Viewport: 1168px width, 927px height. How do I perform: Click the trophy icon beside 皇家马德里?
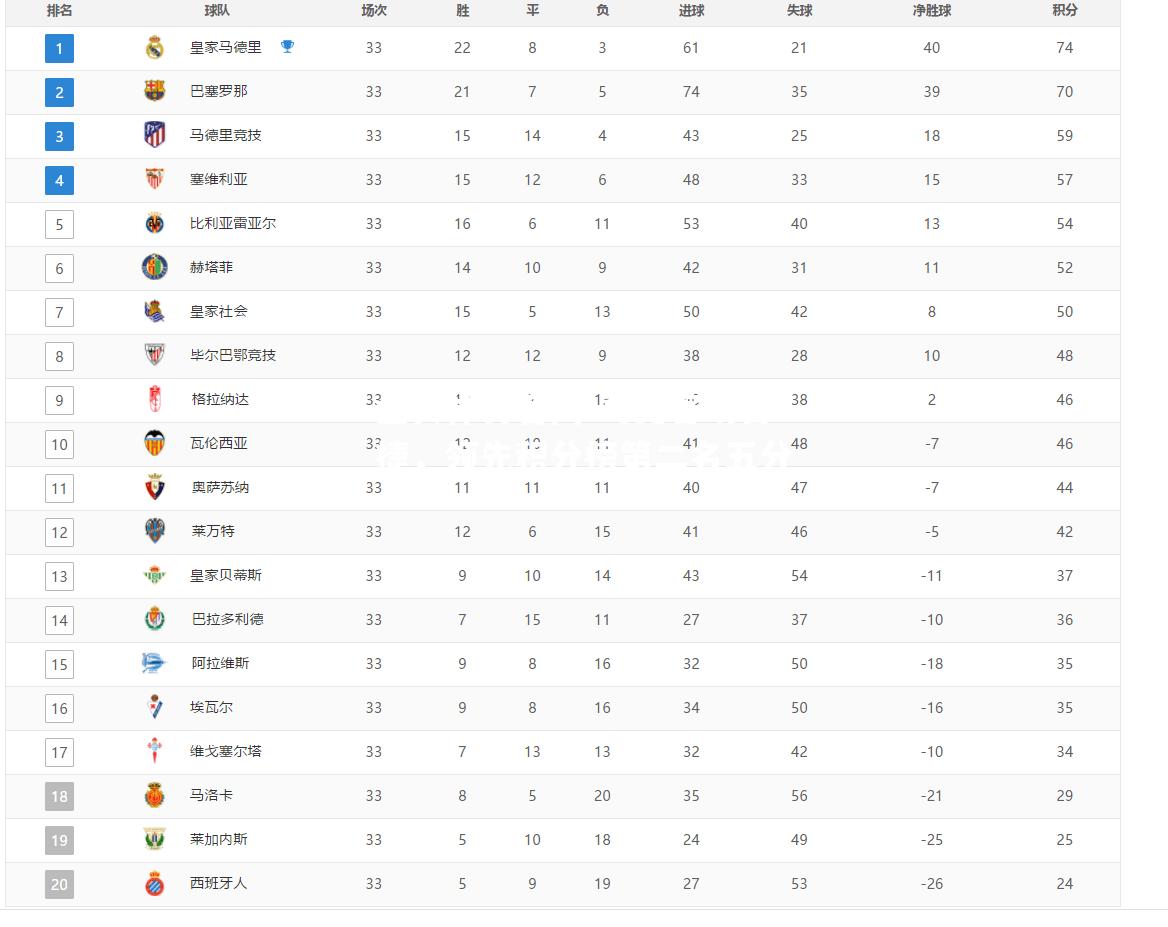[287, 46]
